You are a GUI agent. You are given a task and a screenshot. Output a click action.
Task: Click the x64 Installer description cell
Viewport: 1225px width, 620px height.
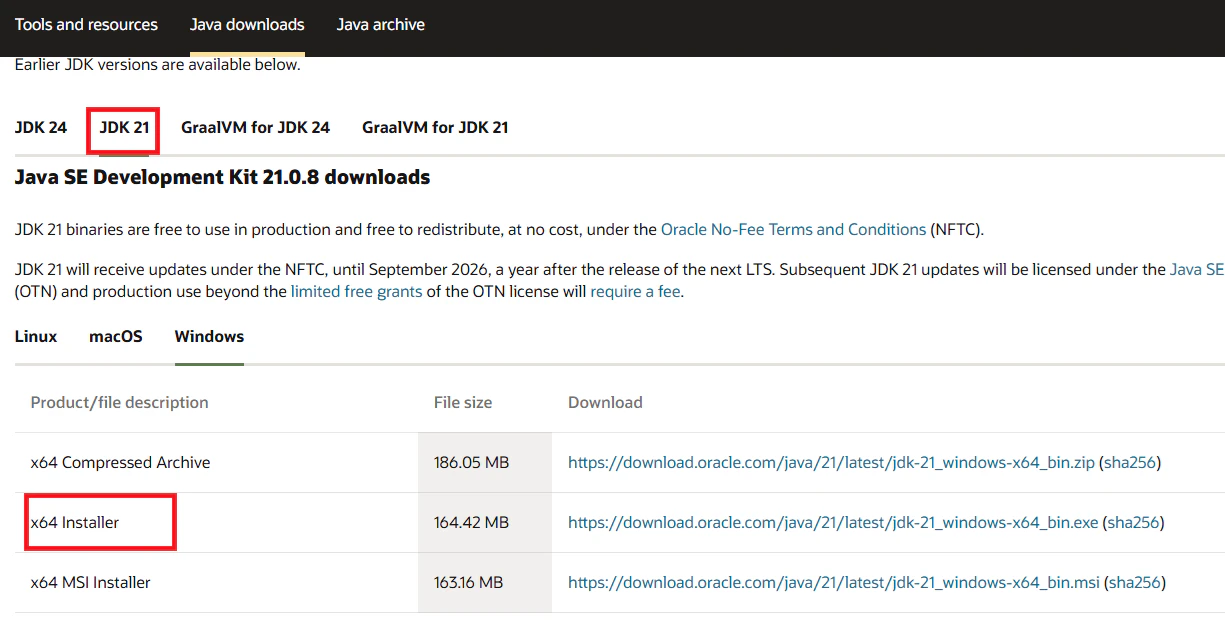(x=216, y=523)
